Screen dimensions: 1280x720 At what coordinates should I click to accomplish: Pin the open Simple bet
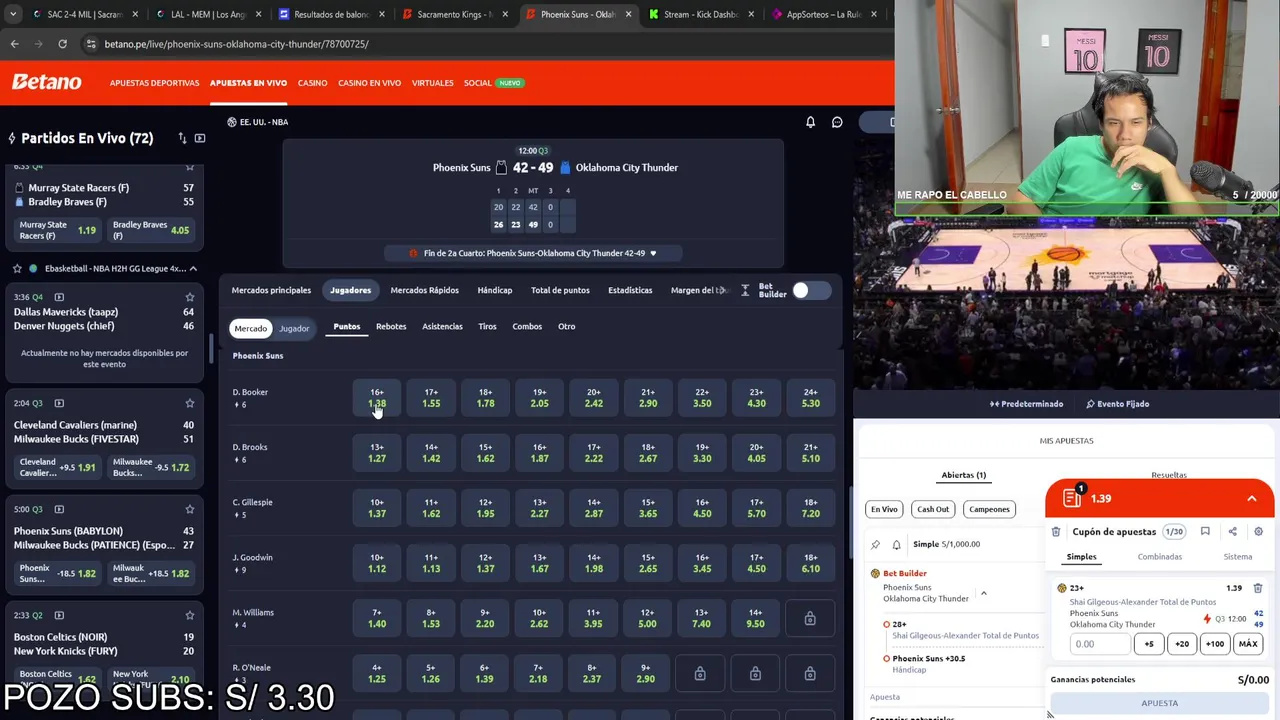coord(875,544)
